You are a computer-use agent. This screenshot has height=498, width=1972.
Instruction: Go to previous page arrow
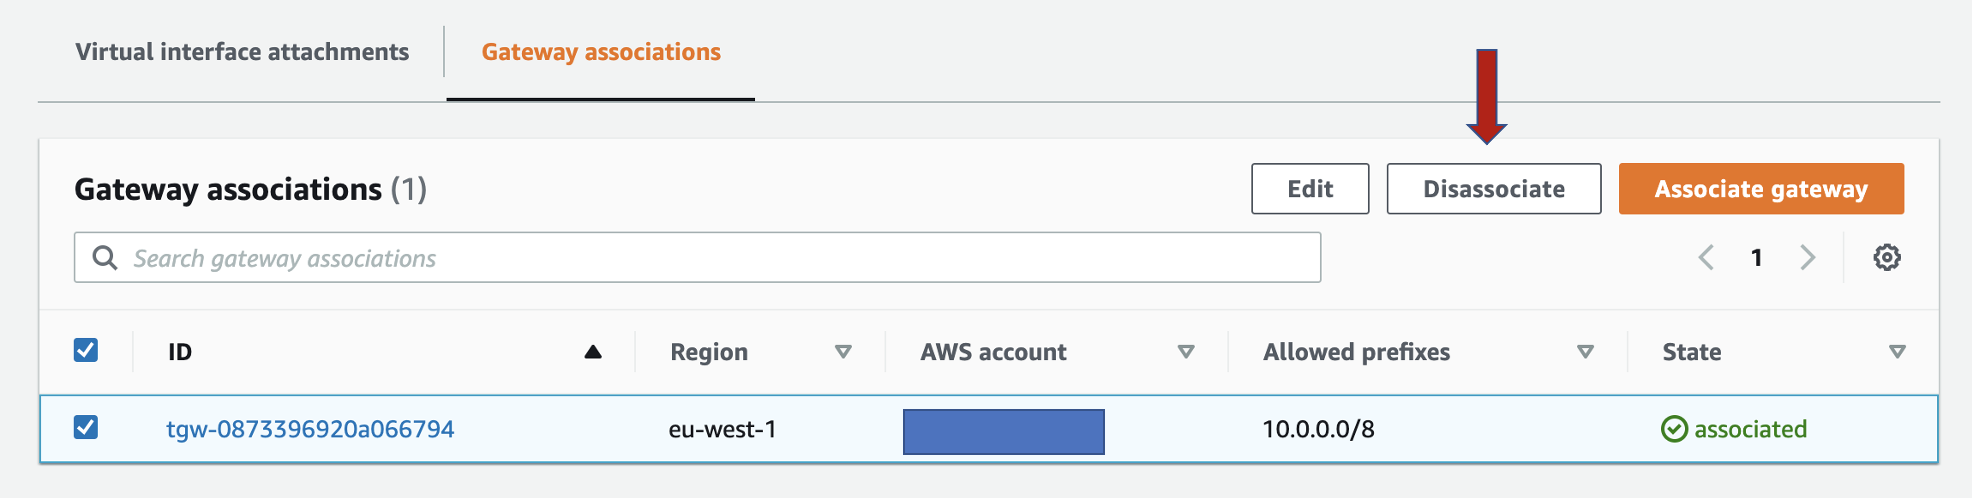(x=1706, y=258)
